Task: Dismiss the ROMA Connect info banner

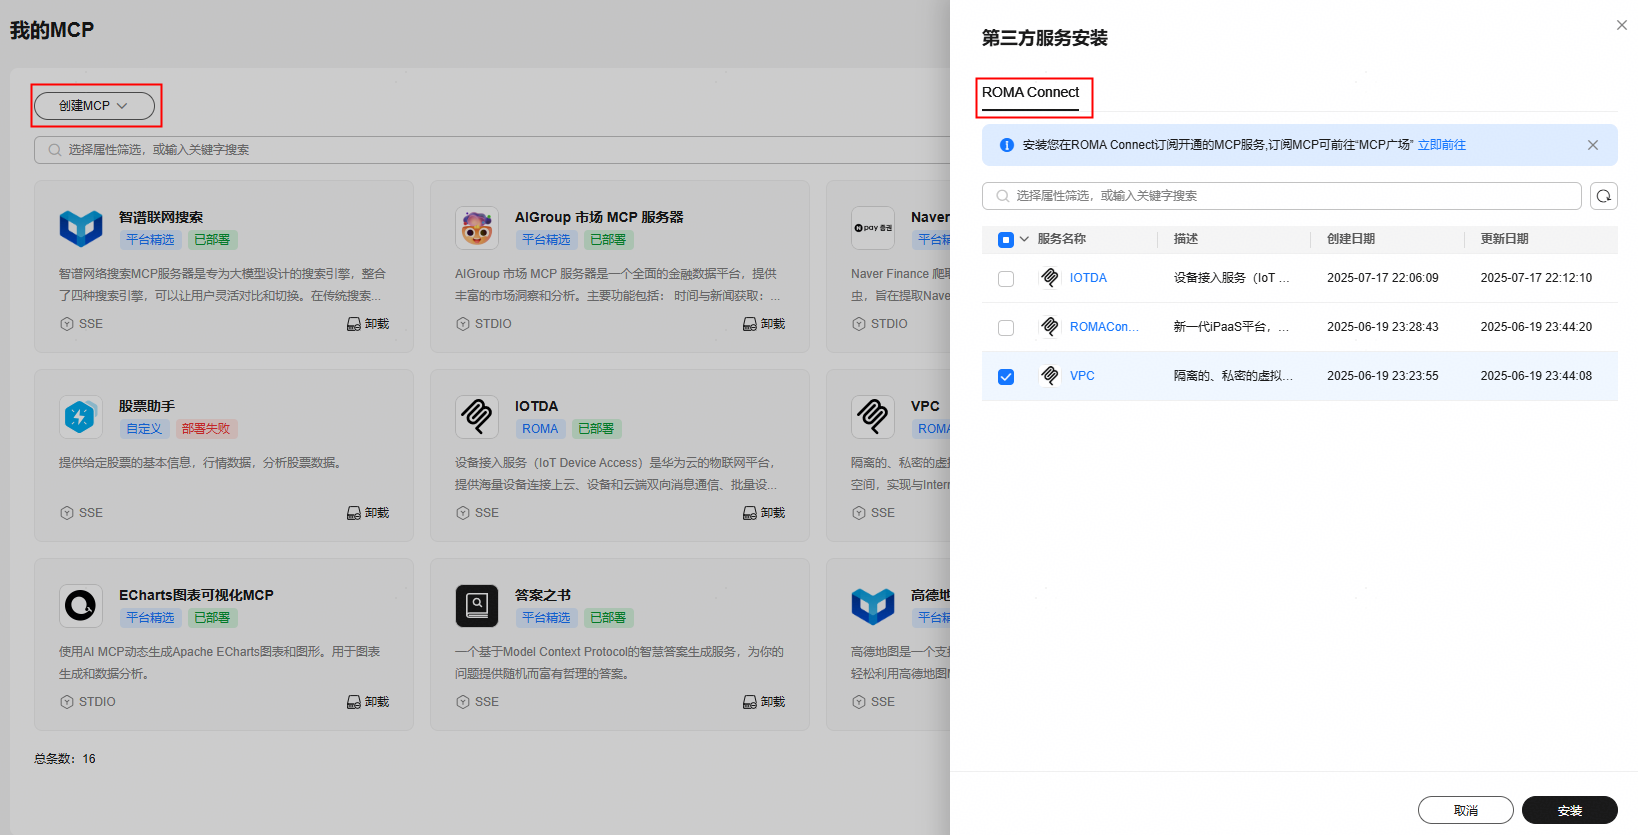Action: [1593, 145]
